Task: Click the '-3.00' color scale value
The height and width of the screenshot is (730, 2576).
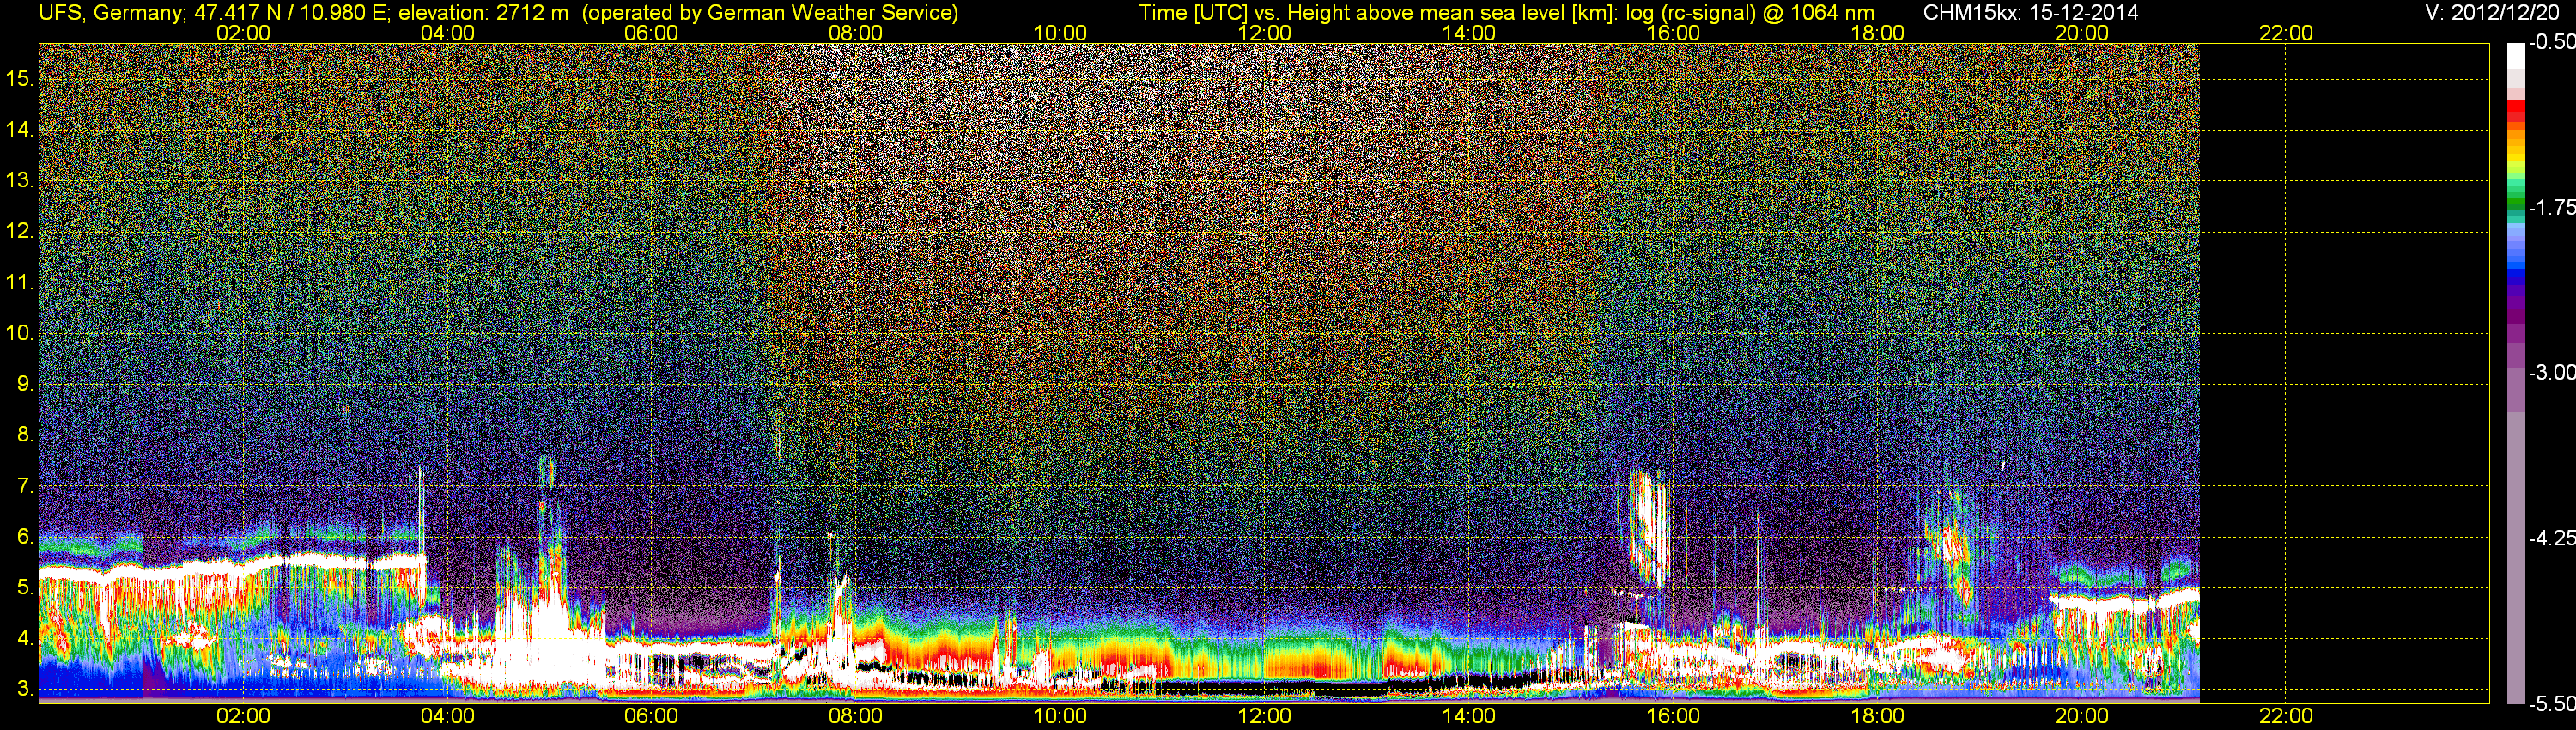Action: coord(2551,372)
